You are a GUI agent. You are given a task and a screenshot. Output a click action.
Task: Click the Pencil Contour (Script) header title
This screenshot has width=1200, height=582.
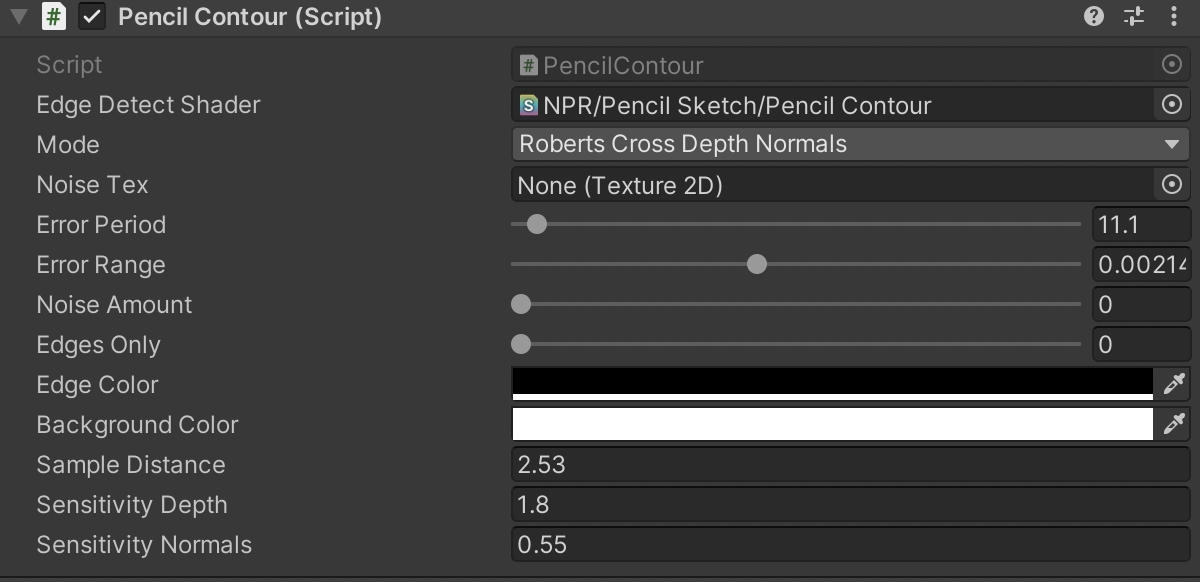tap(250, 17)
